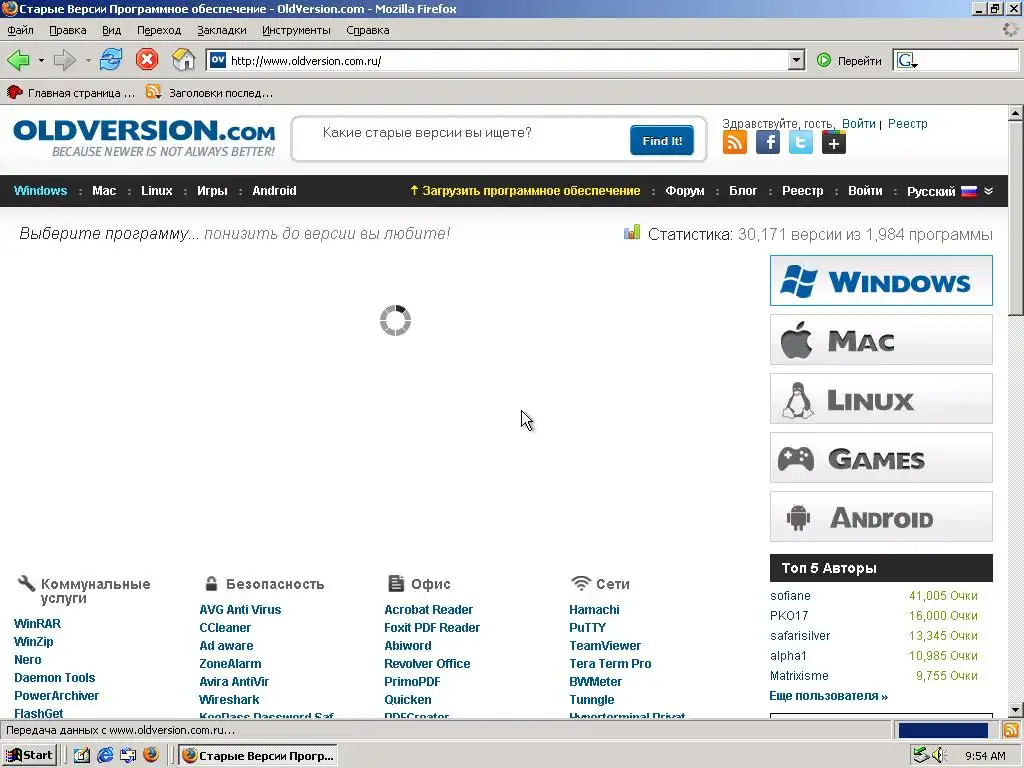Click the notepad icon in quick launch
1024x768 pixels.
[x=82, y=756]
